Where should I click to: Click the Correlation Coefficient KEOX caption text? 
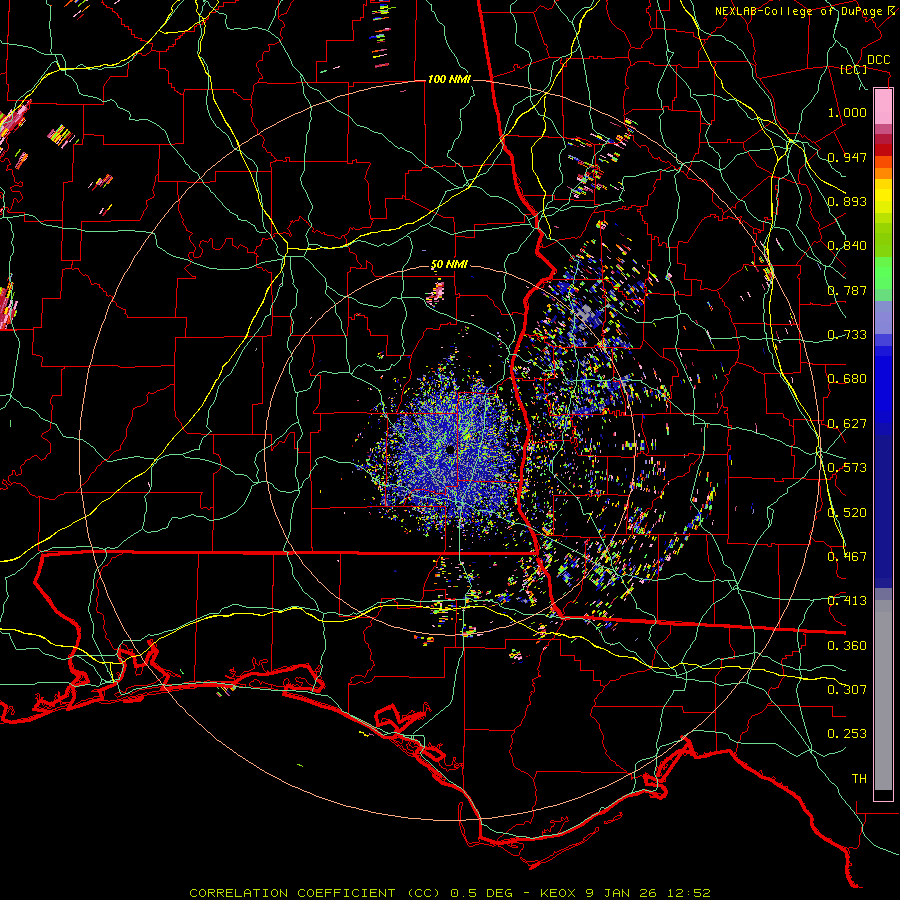coord(450,893)
